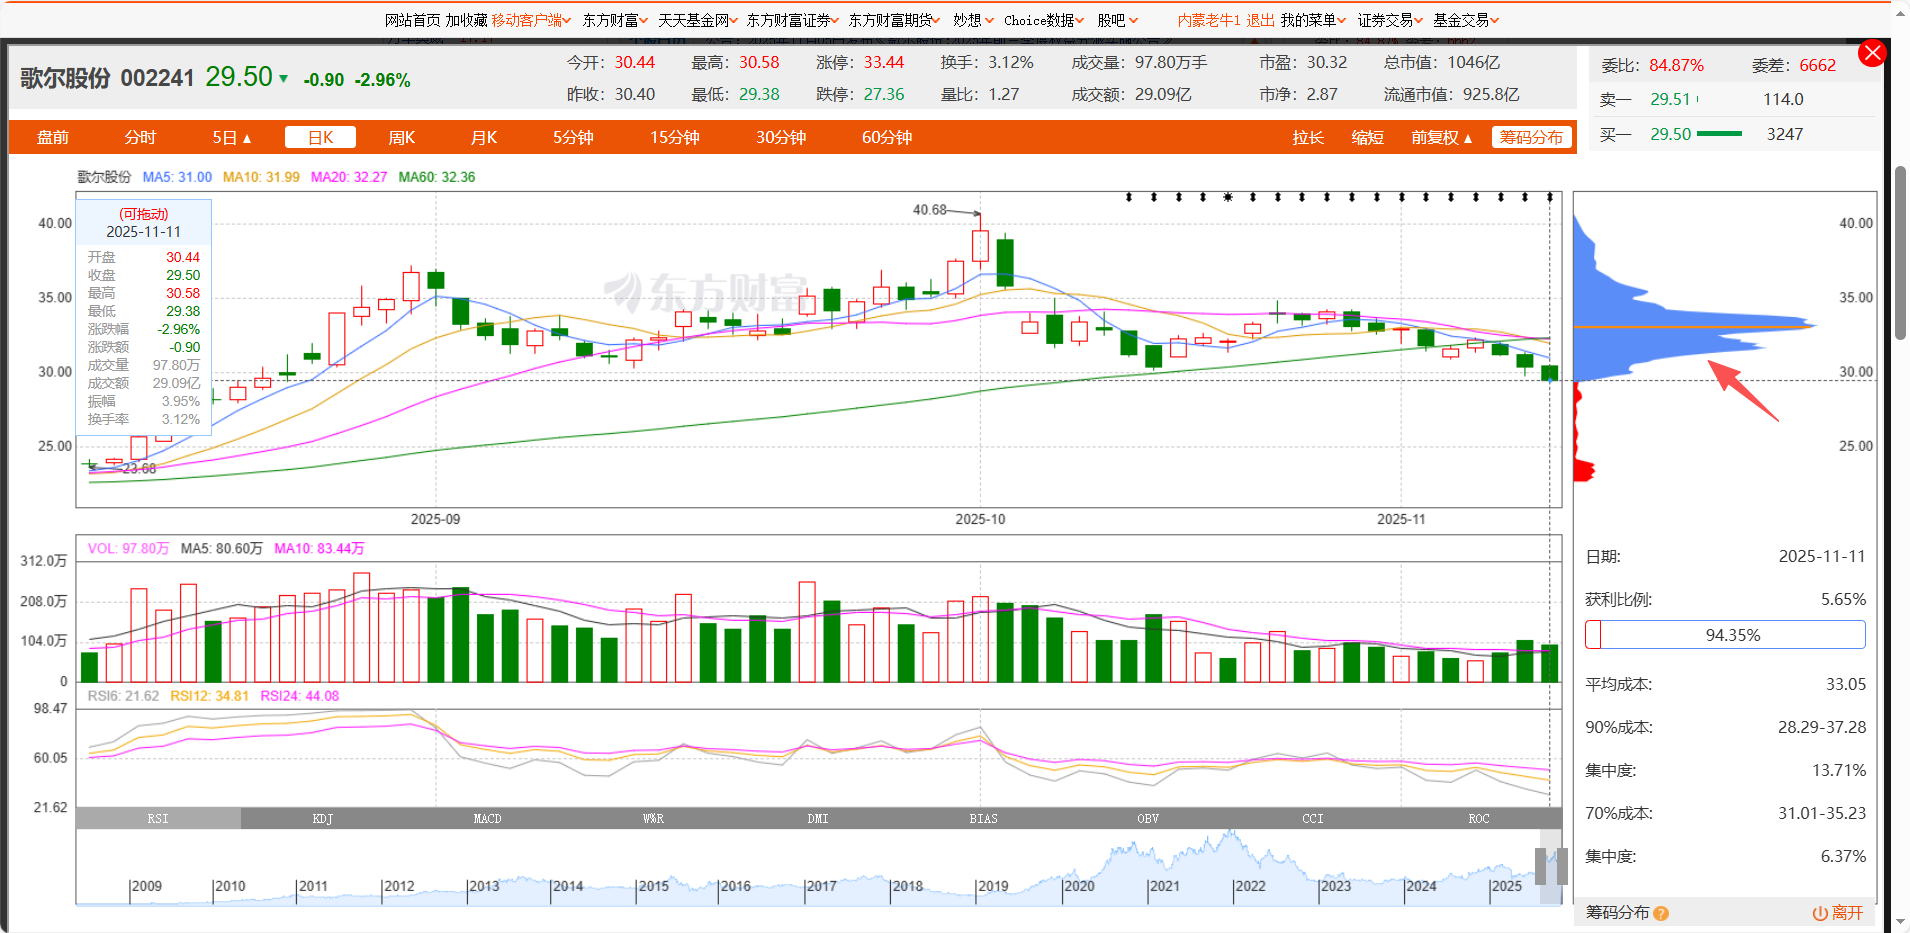1910x933 pixels.
Task: Click the 平均成本 value 33.05
Action: [1846, 685]
